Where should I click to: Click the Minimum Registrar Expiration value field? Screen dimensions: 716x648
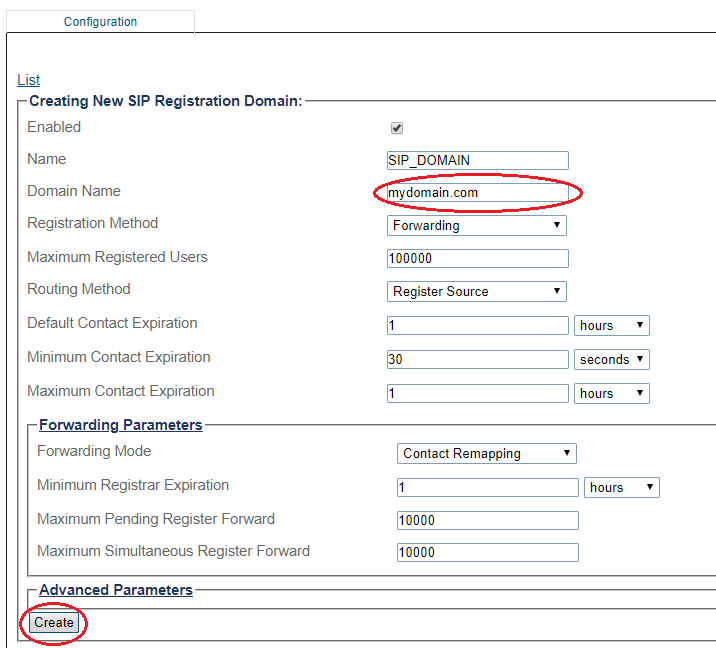pyautogui.click(x=487, y=488)
